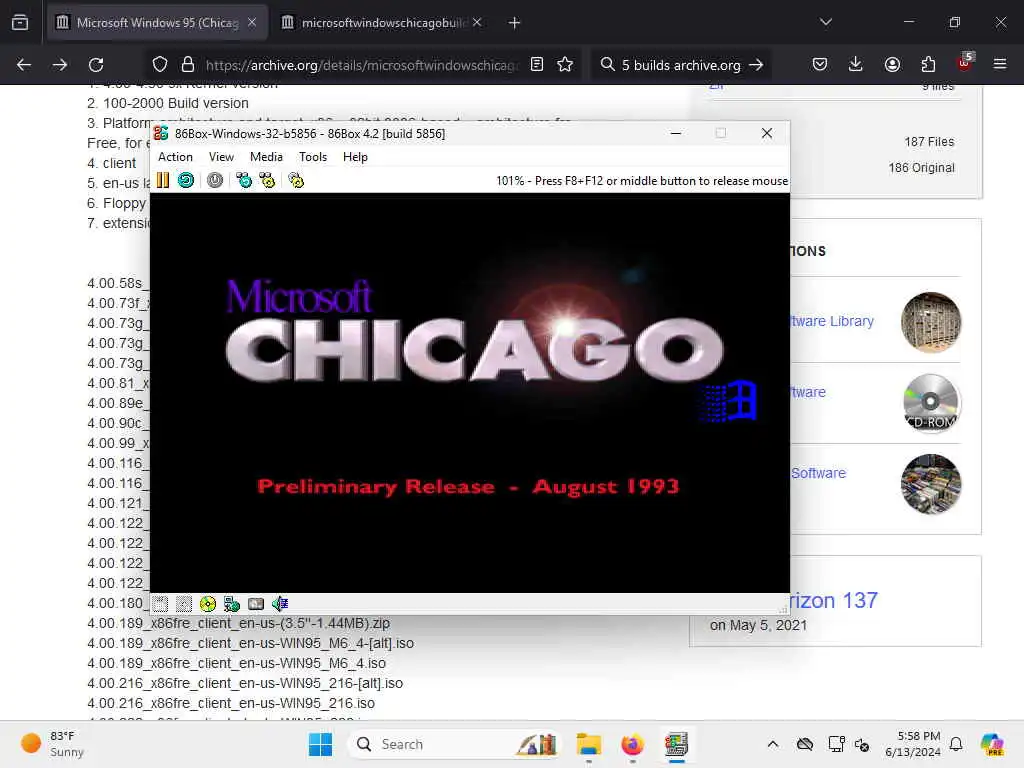The image size is (1024, 768).
Task: Click second floppy drive status icon
Action: pos(184,604)
